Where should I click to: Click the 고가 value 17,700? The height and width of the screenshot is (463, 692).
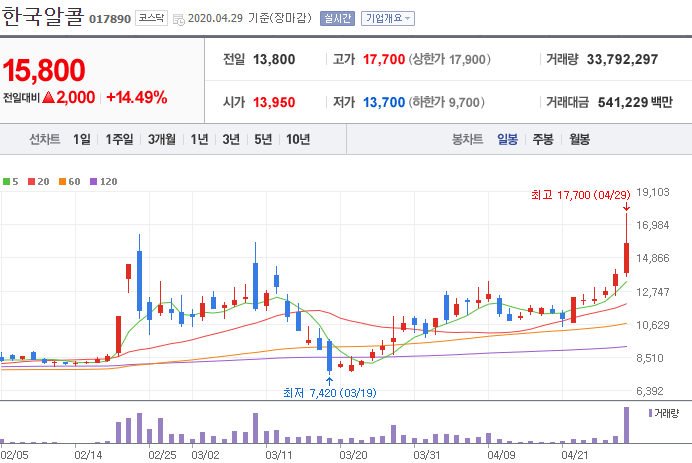pos(384,59)
